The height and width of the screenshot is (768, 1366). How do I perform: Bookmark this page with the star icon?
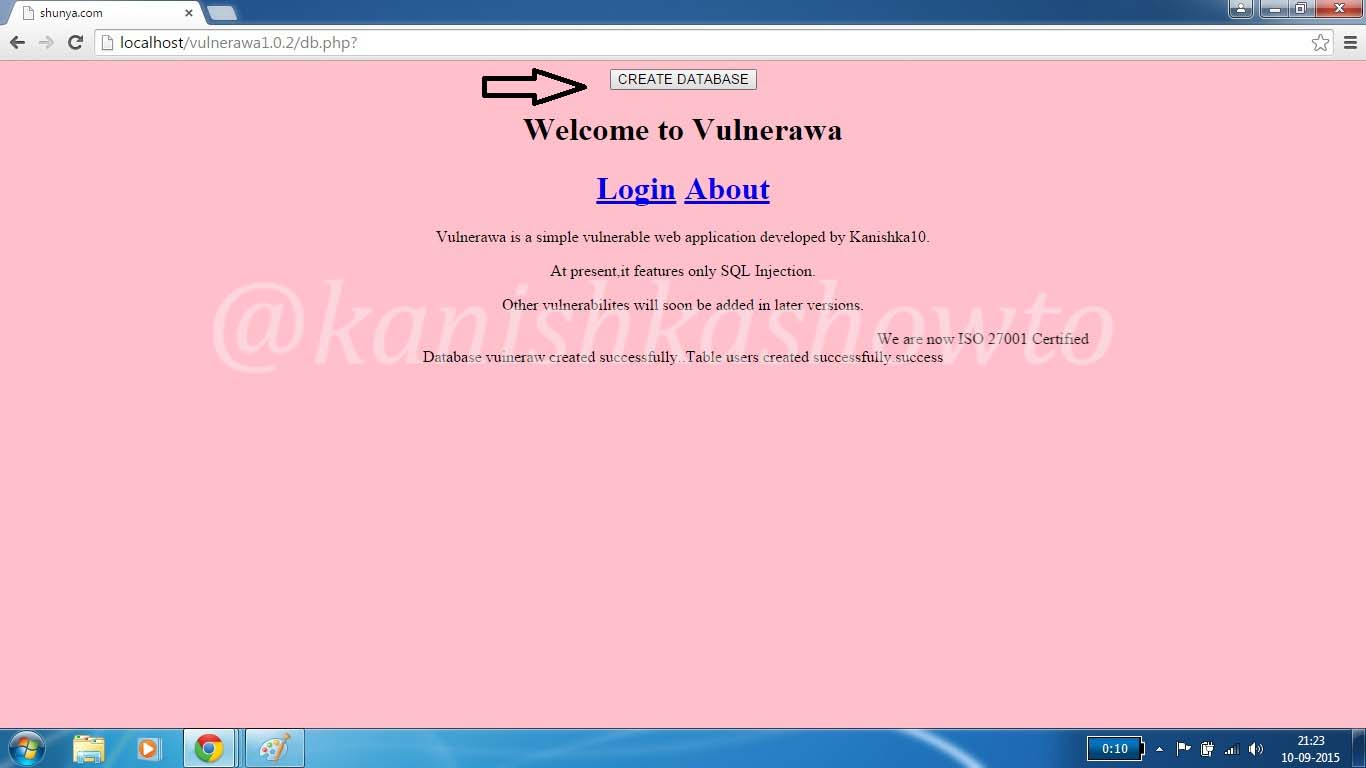[1320, 42]
